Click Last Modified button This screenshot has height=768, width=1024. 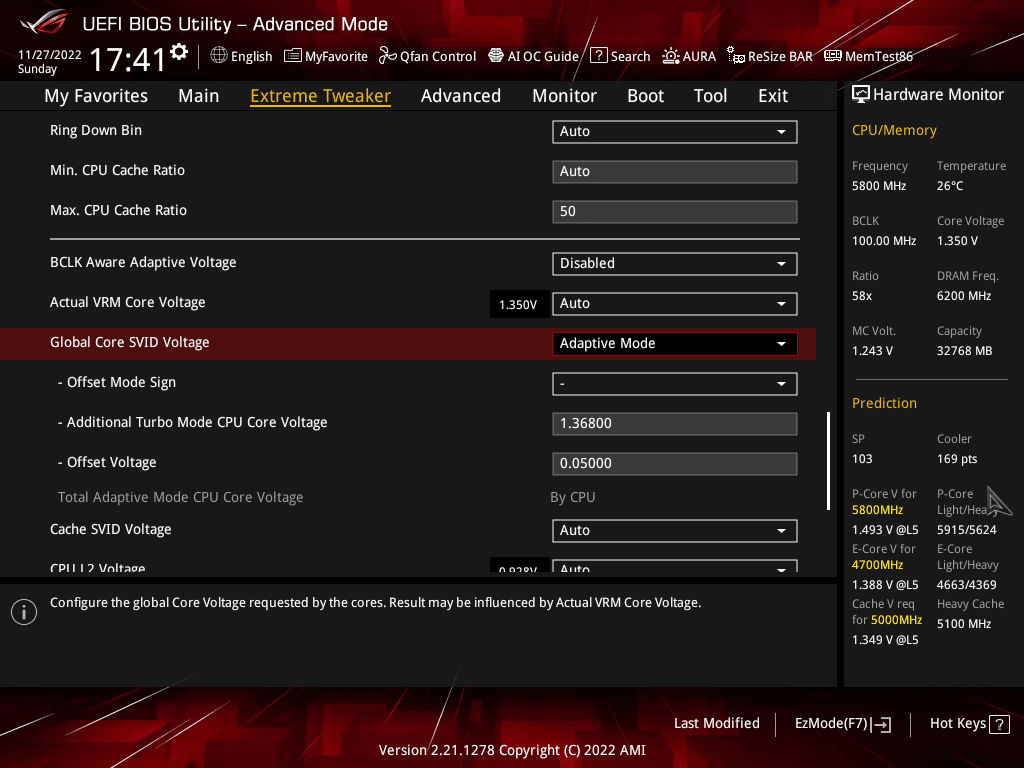pos(716,724)
